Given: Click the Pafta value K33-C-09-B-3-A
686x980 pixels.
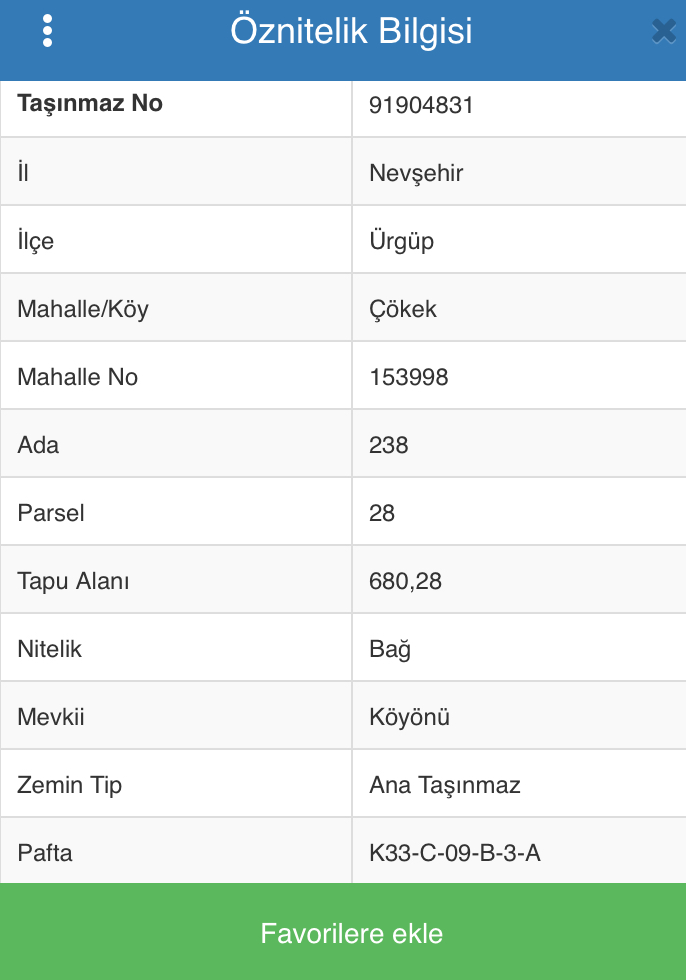Looking at the screenshot, I should click(455, 853).
